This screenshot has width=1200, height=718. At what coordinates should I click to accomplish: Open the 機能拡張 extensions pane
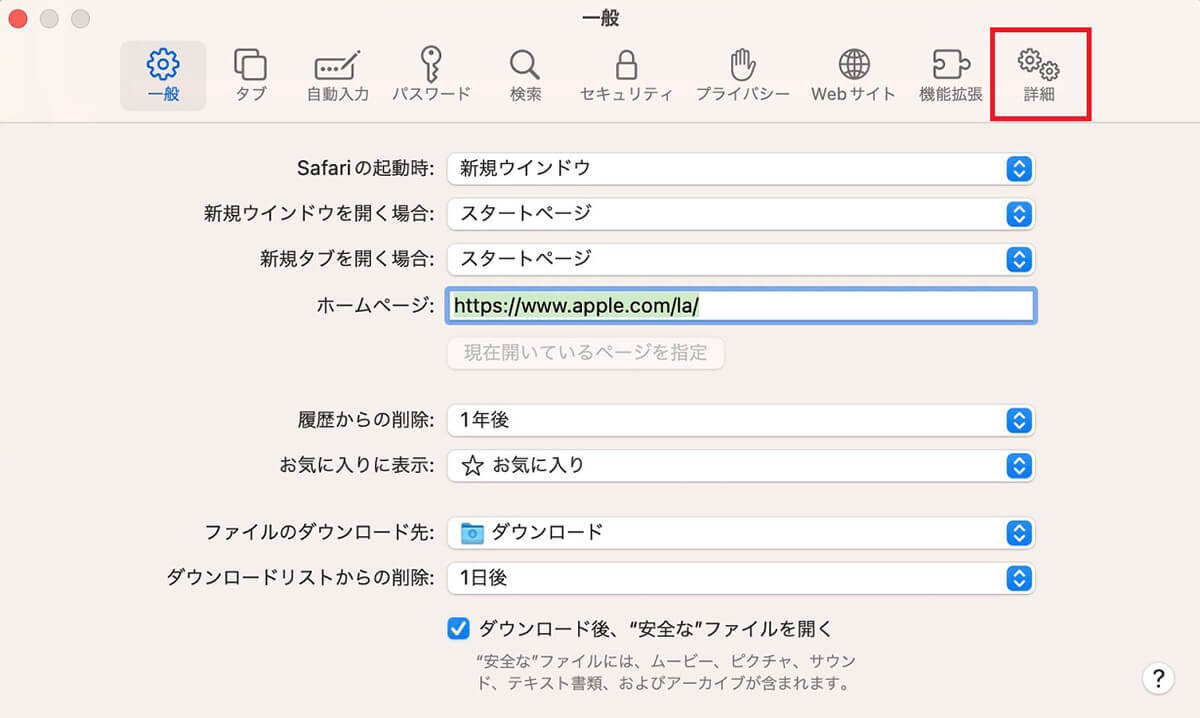(x=951, y=76)
